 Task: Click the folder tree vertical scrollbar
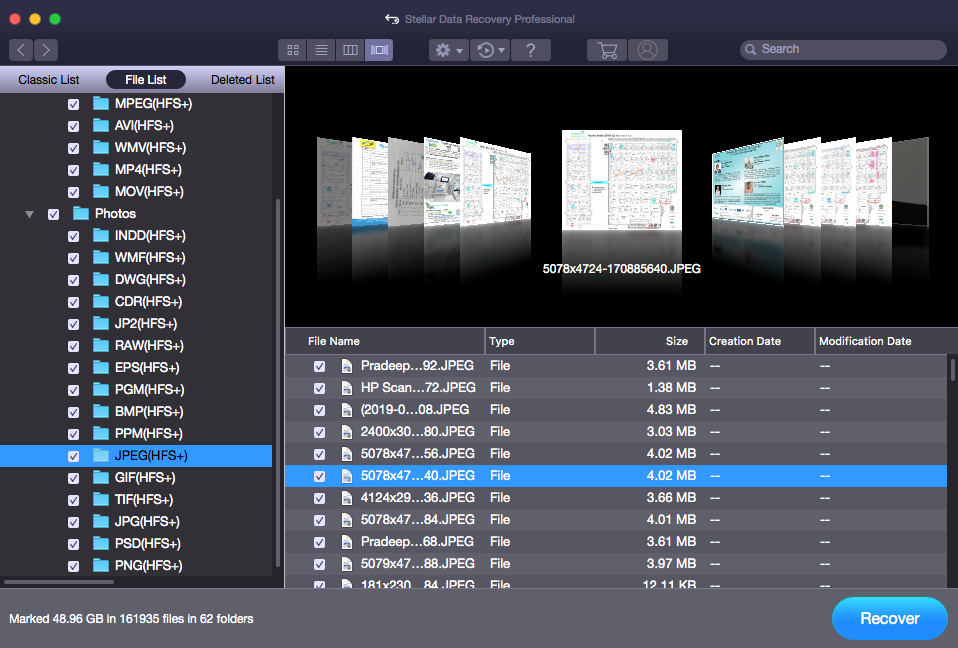click(278, 380)
